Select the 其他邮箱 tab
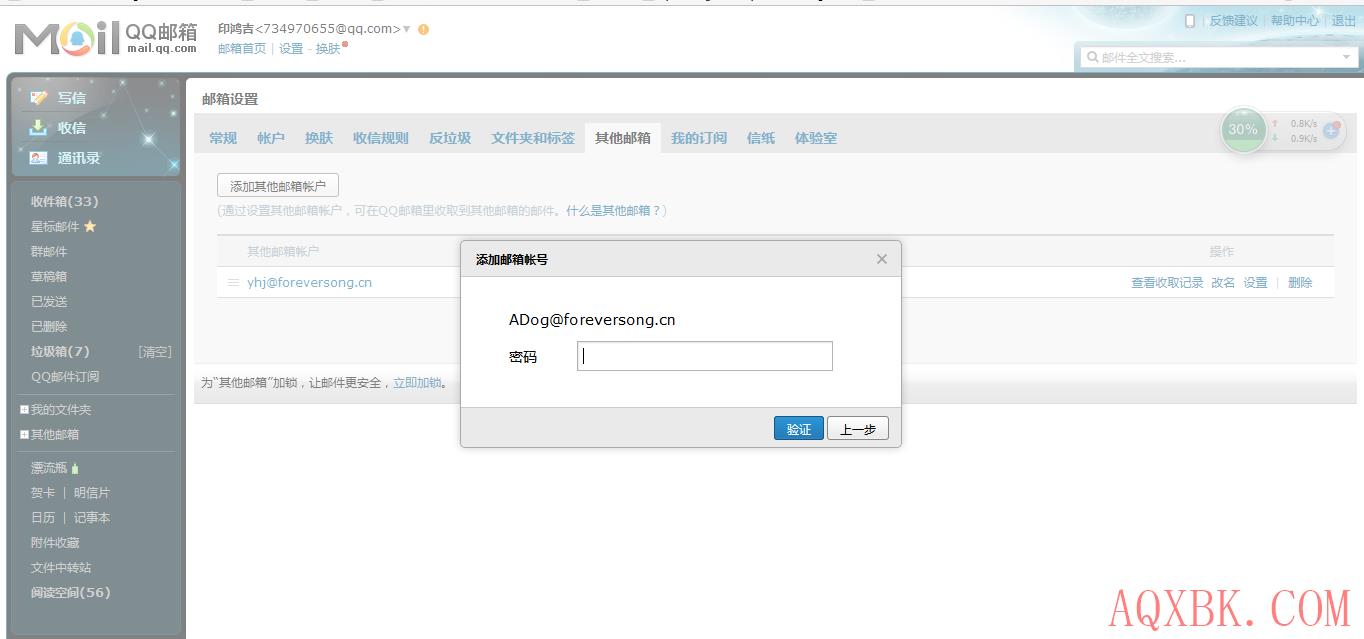The height and width of the screenshot is (639, 1364). point(623,138)
